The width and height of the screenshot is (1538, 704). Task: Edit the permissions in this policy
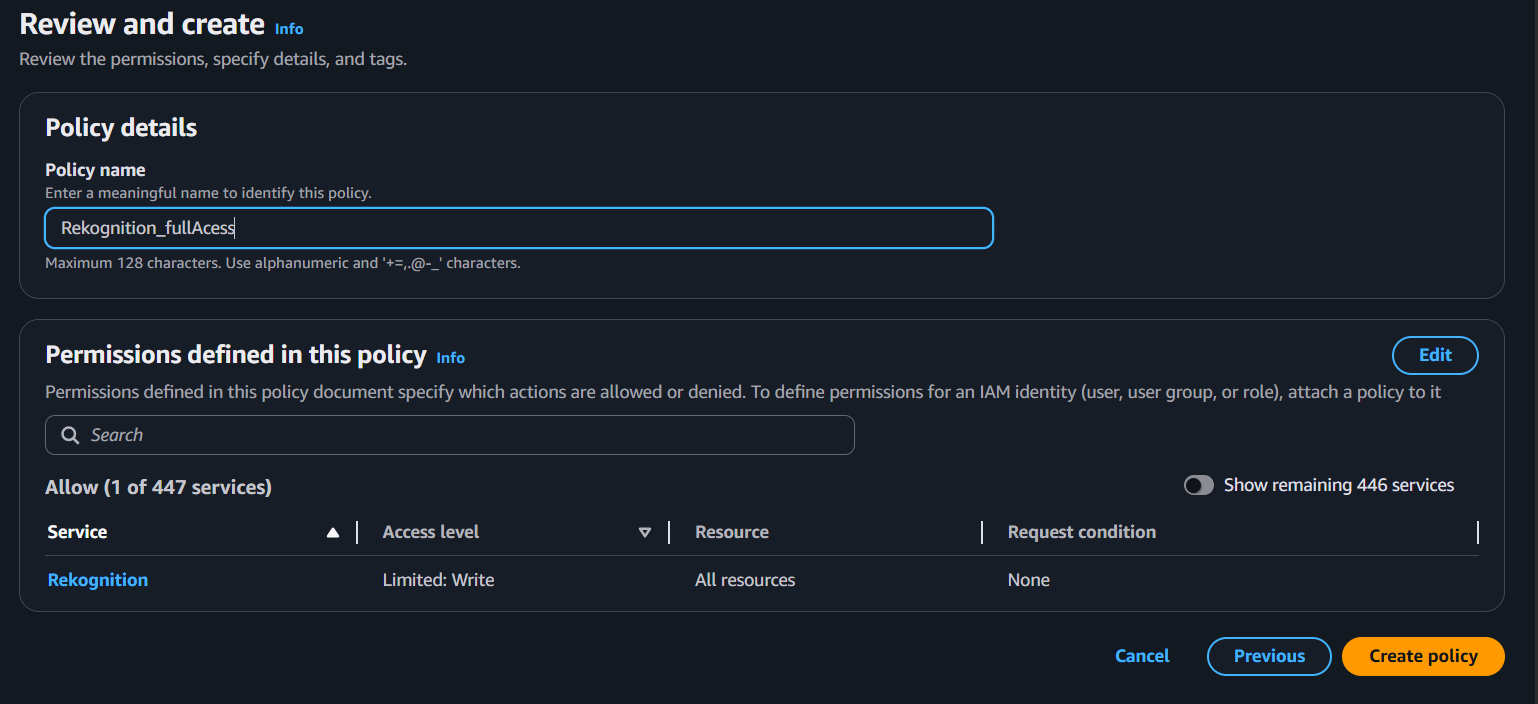[1435, 355]
